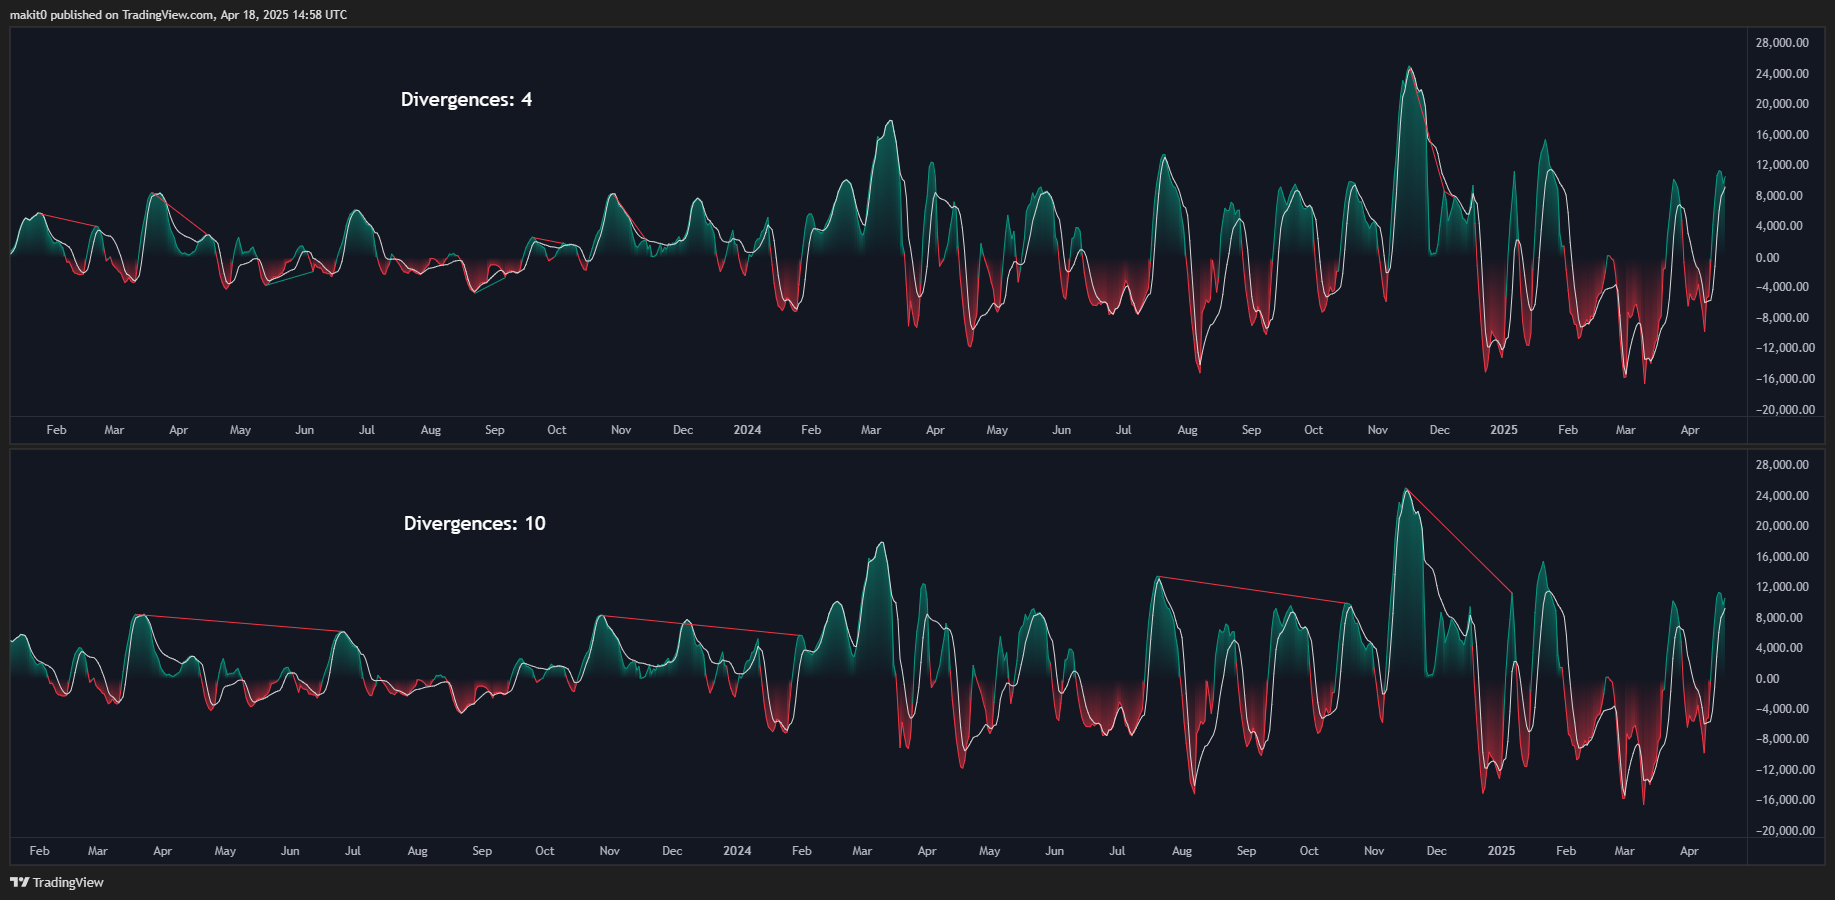Select the 'Divergences: 4' label in the upper chart
Image resolution: width=1835 pixels, height=900 pixels.
pyautogui.click(x=466, y=99)
